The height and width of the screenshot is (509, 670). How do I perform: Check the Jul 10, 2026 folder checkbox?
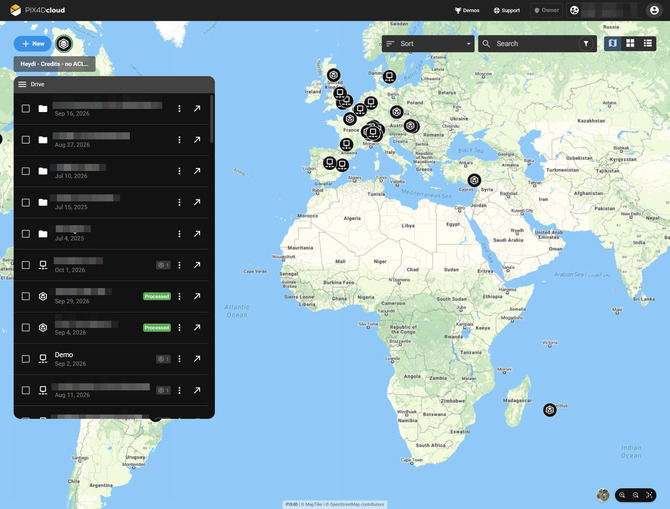26,171
